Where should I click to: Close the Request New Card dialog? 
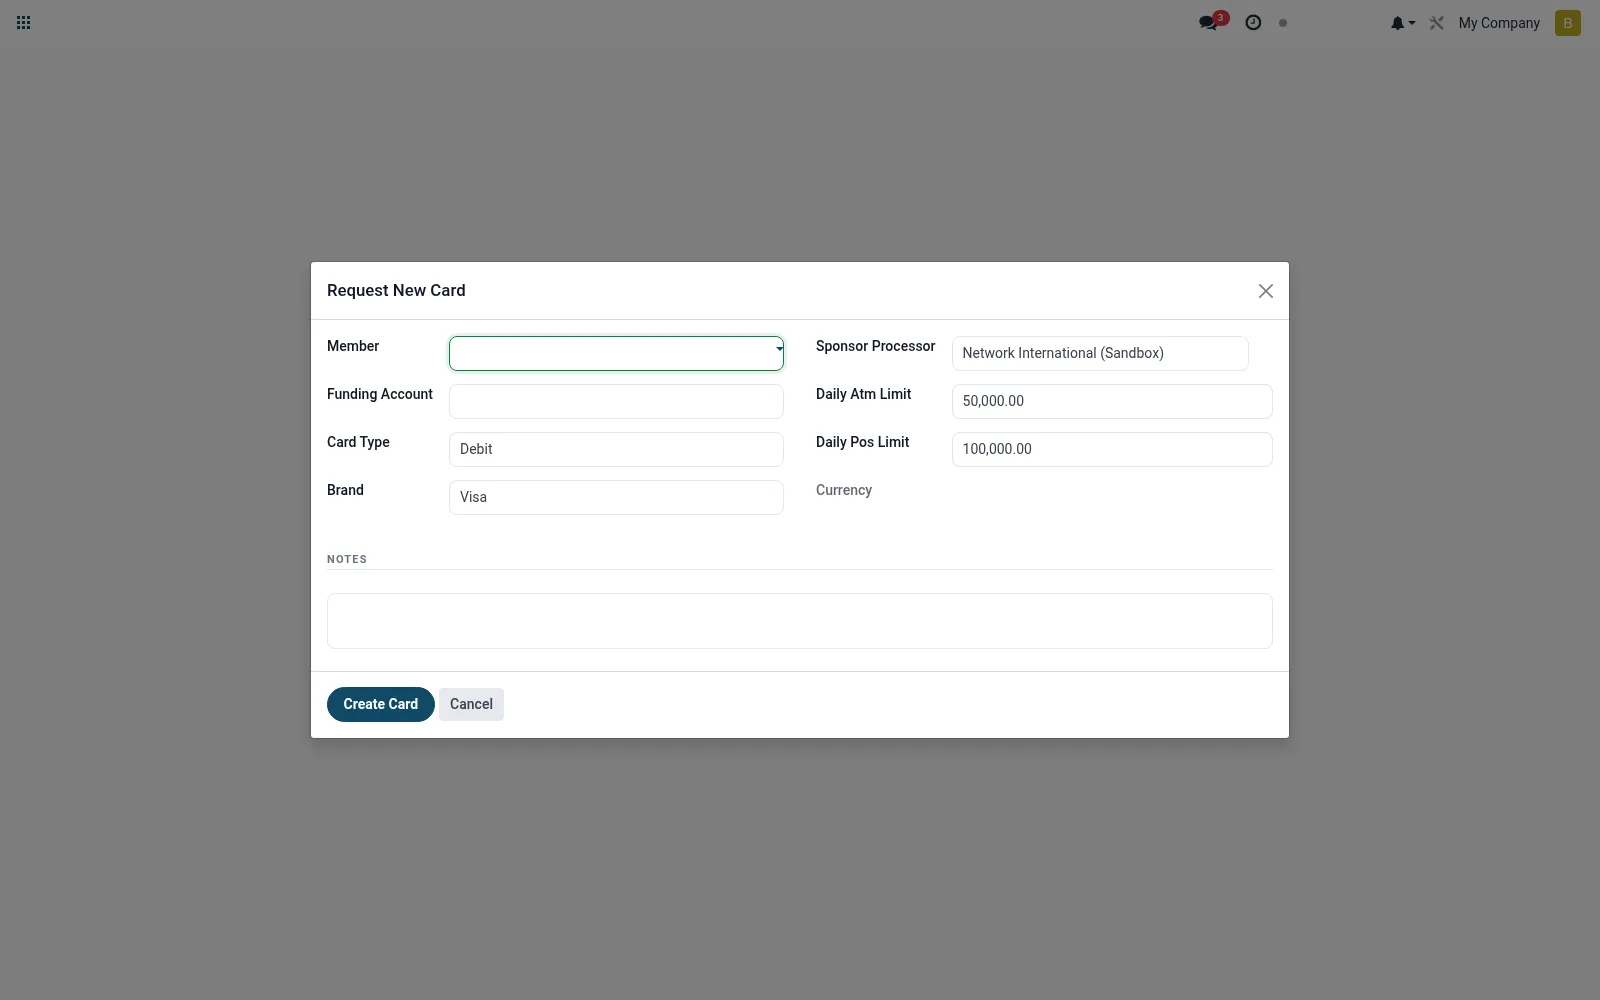pyautogui.click(x=1266, y=291)
